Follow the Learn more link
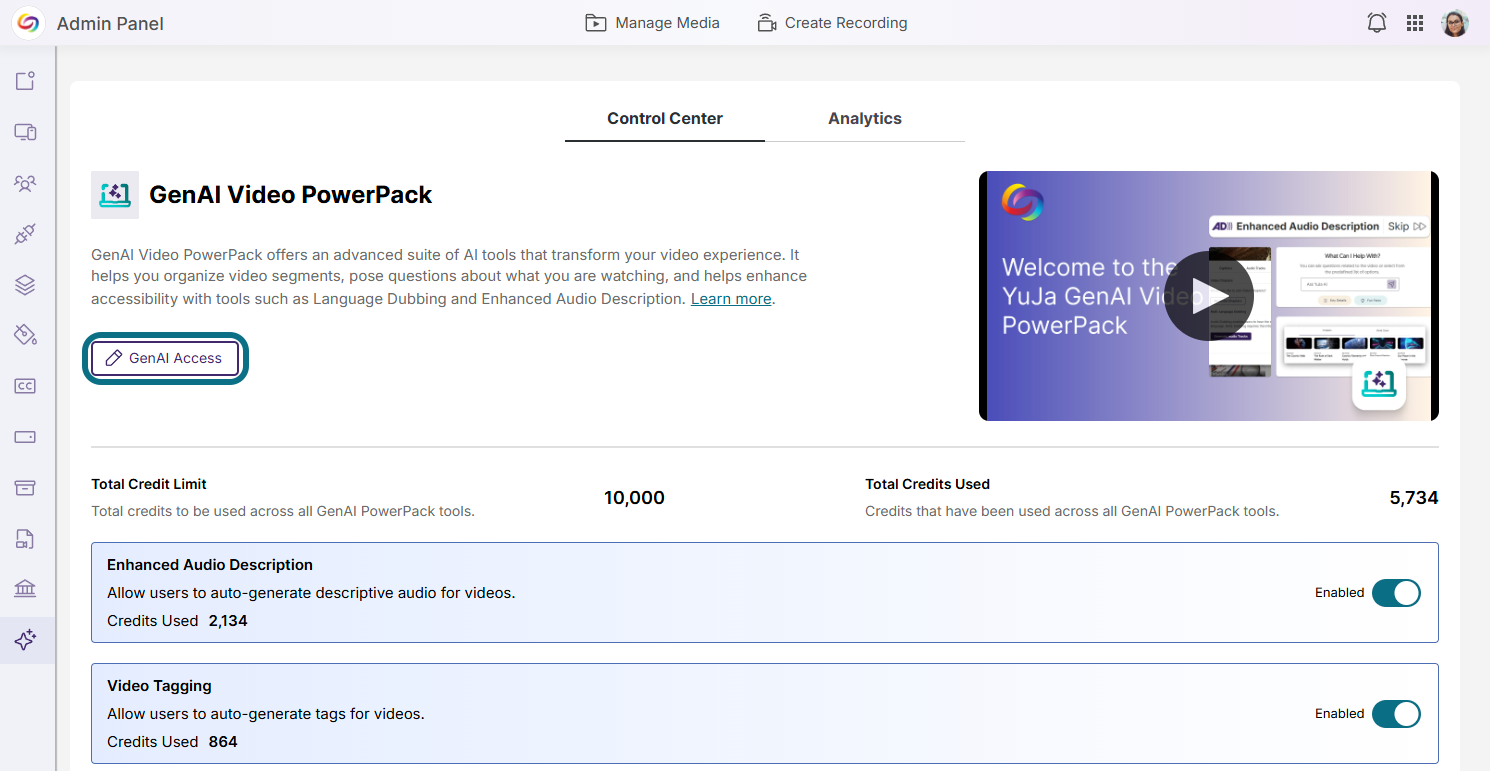1490x771 pixels. click(731, 299)
